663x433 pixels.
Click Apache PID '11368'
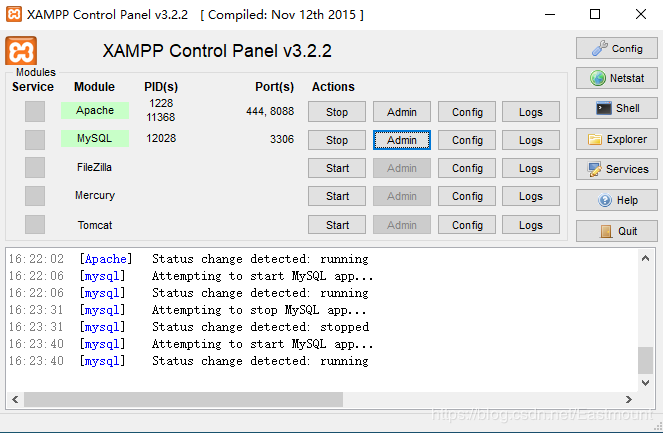click(161, 117)
